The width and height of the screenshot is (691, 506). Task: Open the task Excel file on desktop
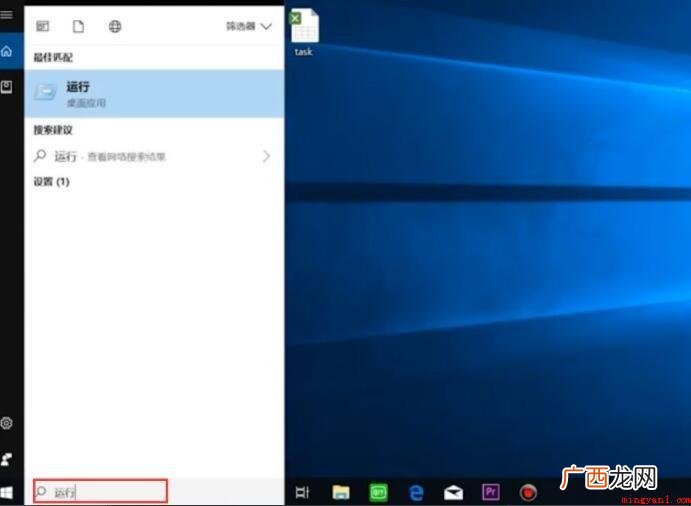304,33
